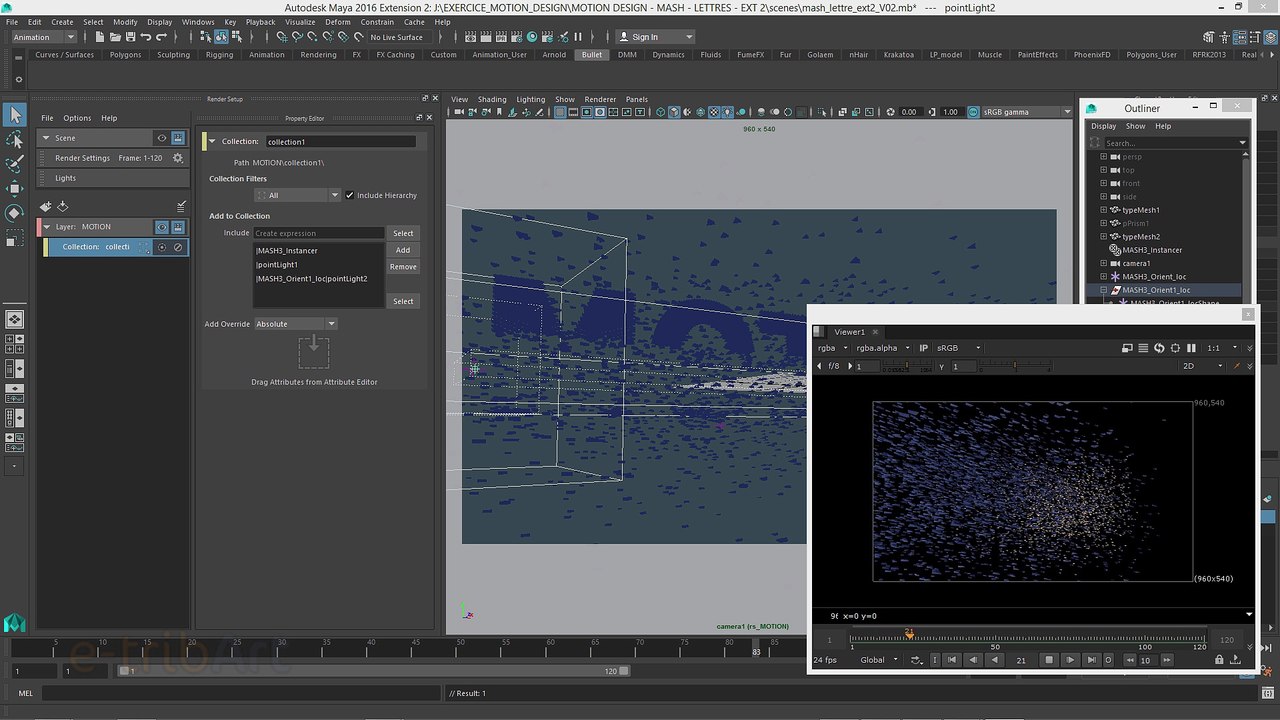Image resolution: width=1280 pixels, height=720 pixels.
Task: Toggle MOTION layer visibility eye
Action: [x=161, y=227]
